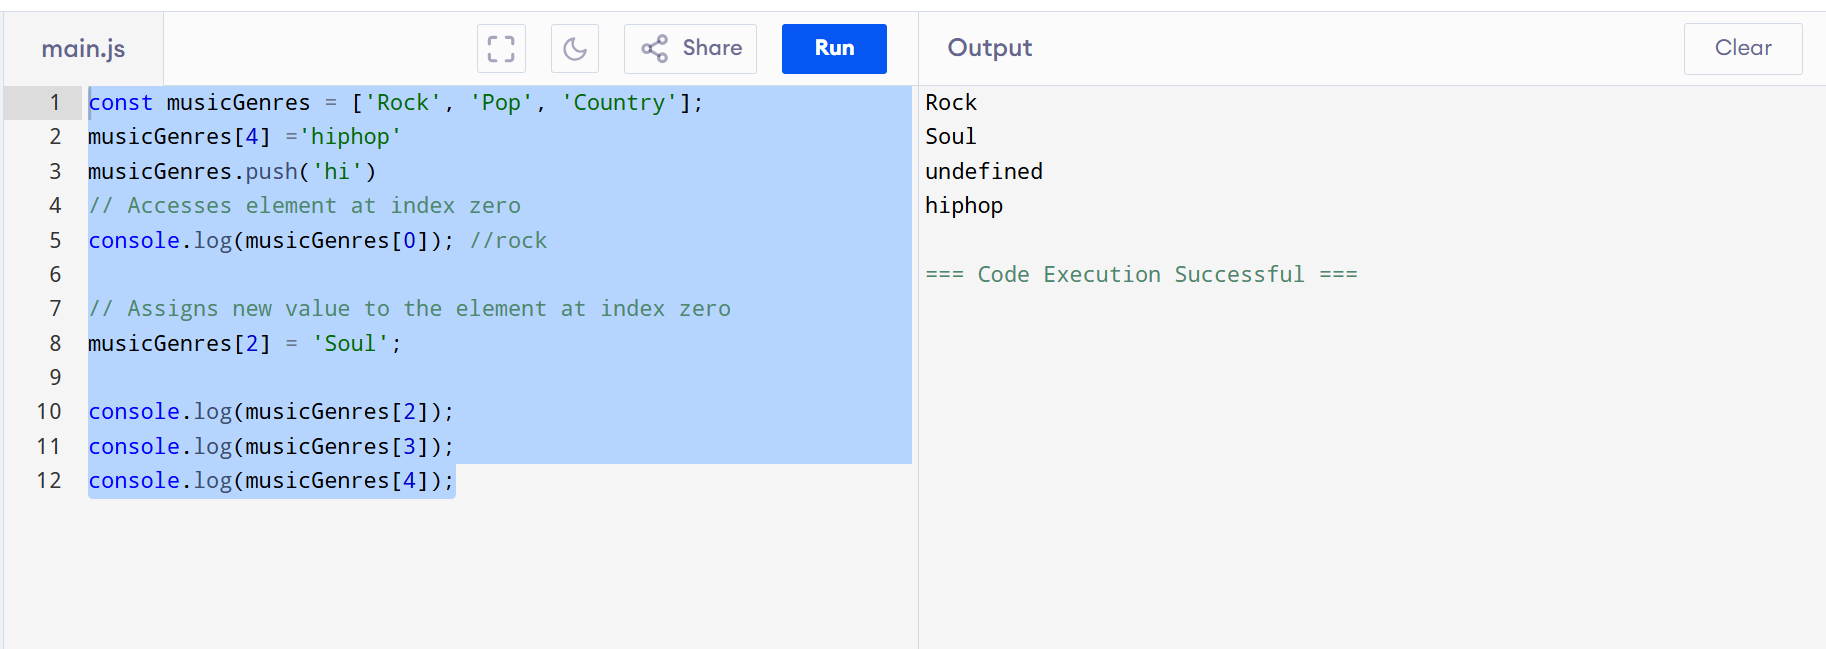Place cursor in the 'Country' string on line 1
This screenshot has width=1826, height=649.
tap(619, 103)
